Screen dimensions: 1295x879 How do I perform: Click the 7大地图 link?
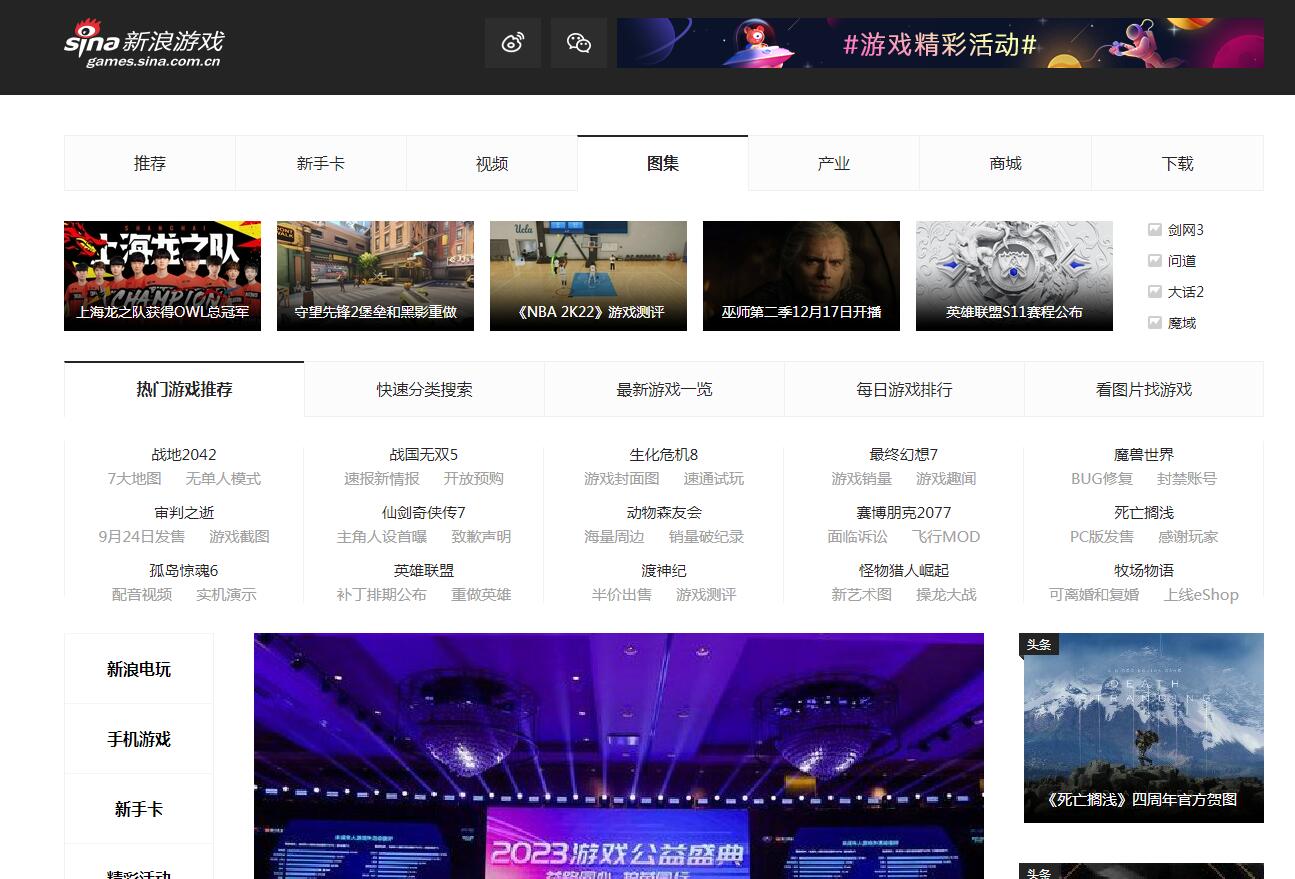[x=134, y=479]
